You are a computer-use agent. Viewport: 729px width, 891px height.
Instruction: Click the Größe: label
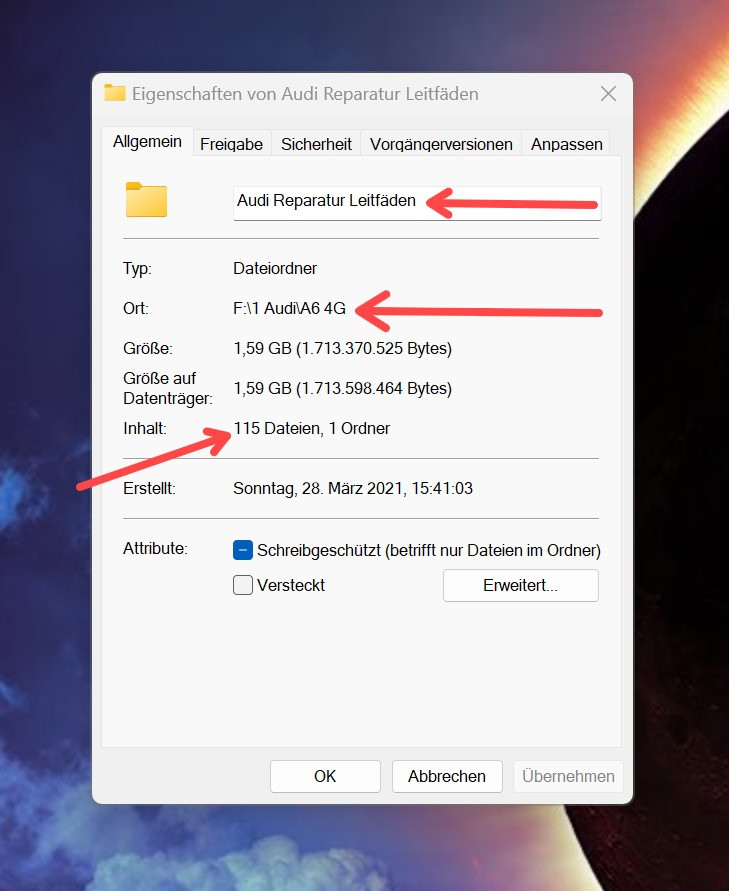point(148,348)
